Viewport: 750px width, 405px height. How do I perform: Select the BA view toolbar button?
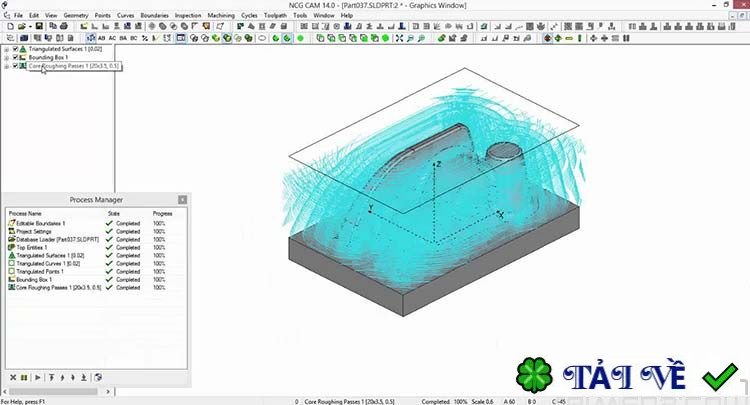[x=123, y=38]
